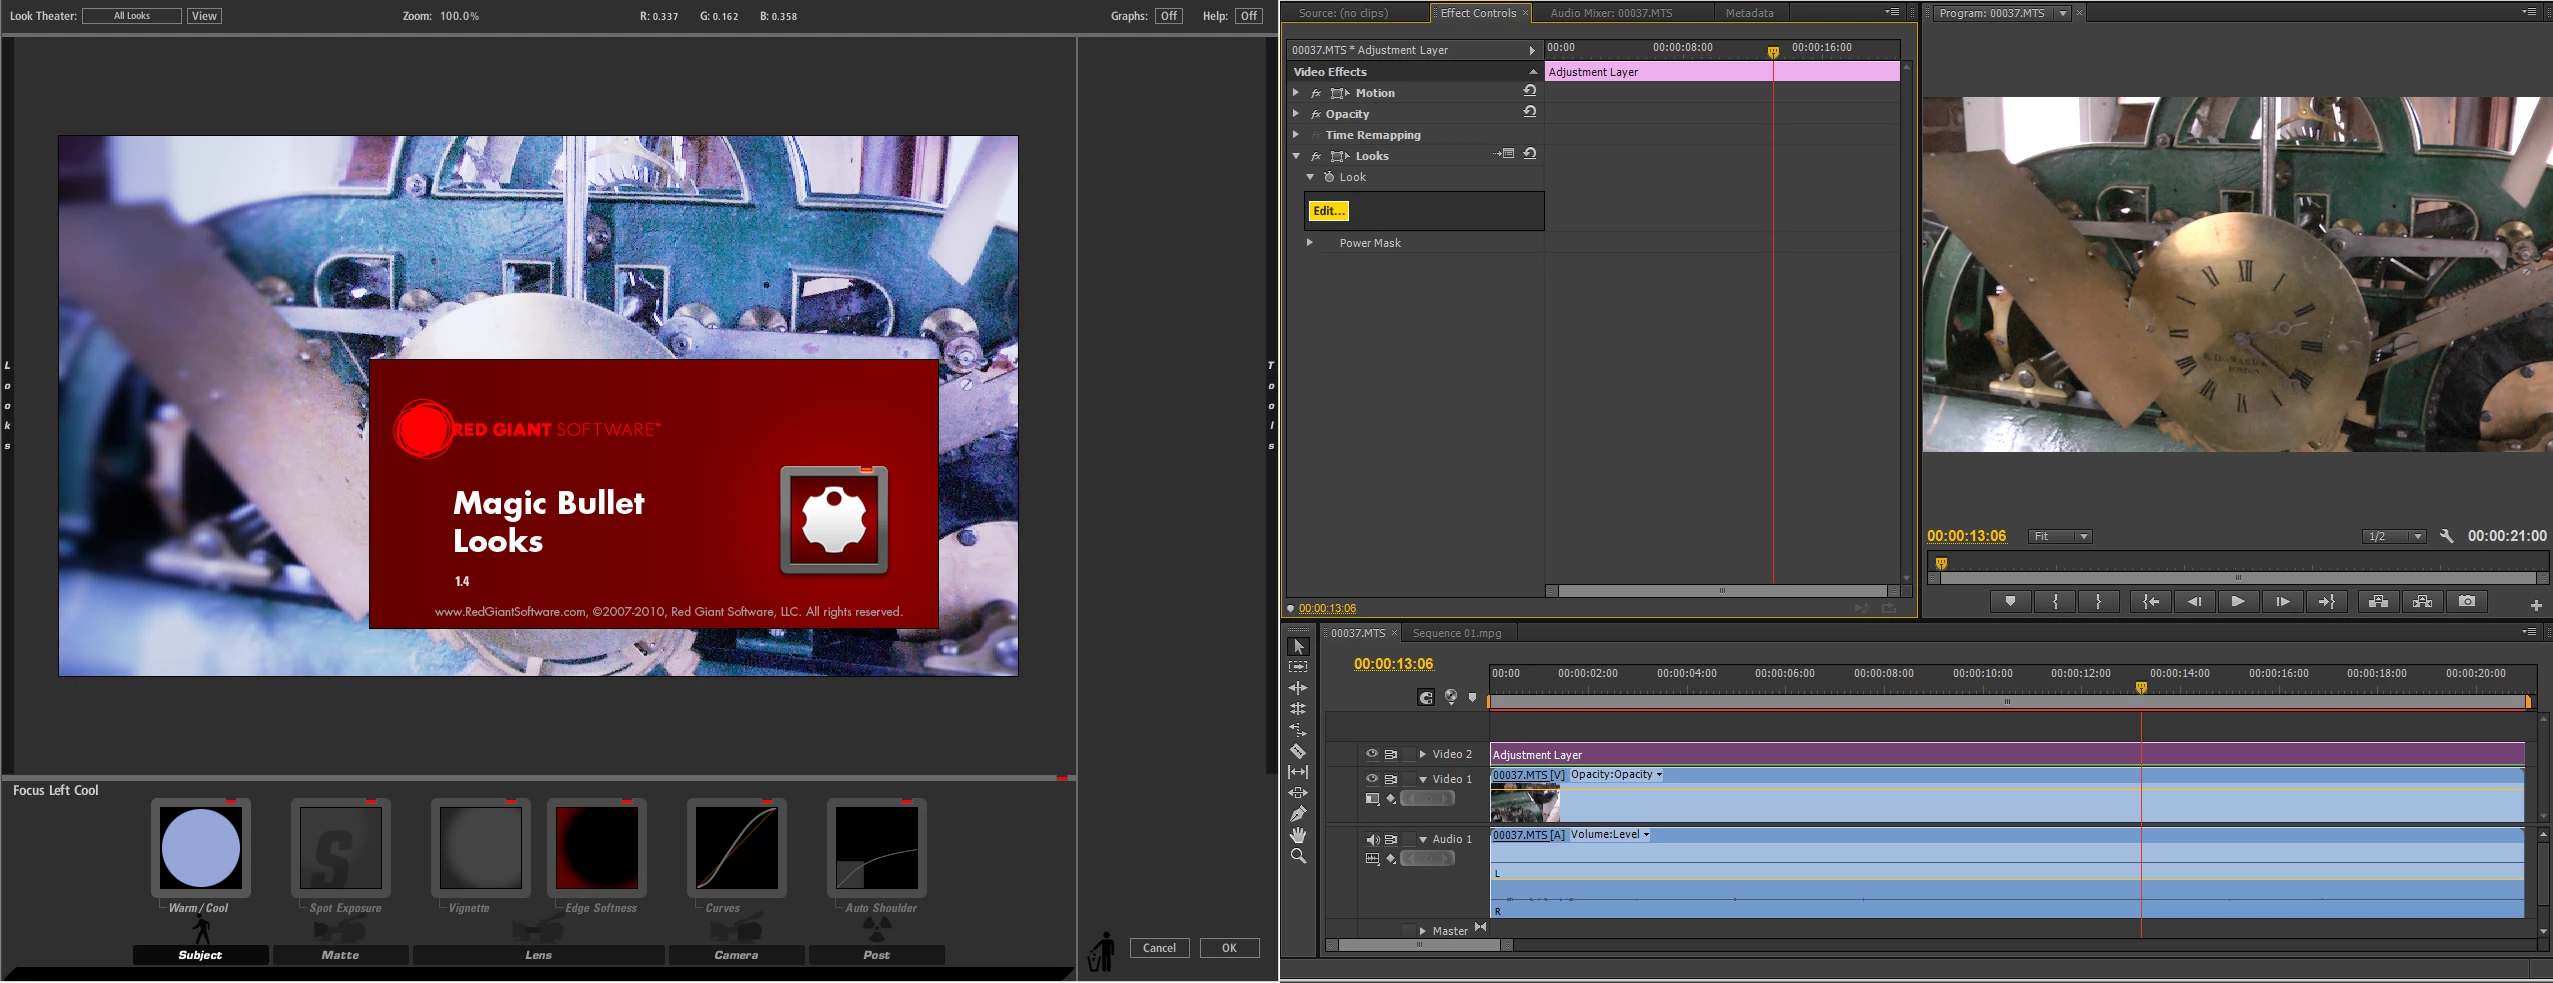Toggle the Help Off button

click(1248, 16)
